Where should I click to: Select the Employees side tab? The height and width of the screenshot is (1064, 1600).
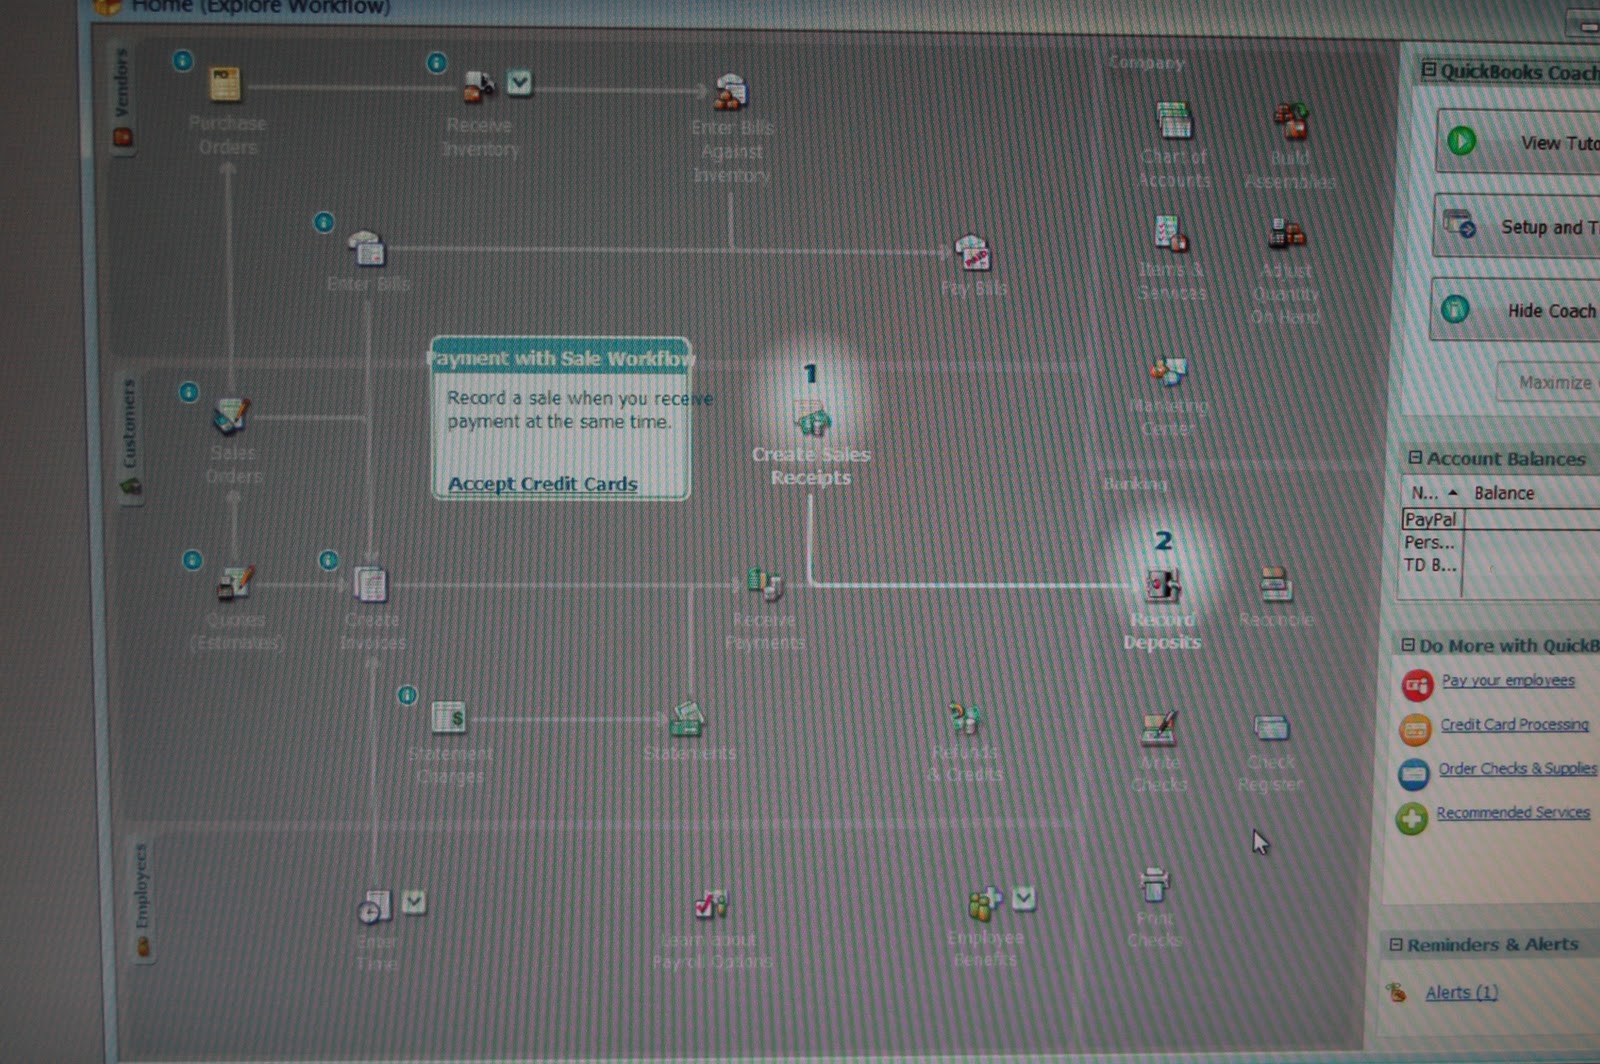click(x=141, y=900)
